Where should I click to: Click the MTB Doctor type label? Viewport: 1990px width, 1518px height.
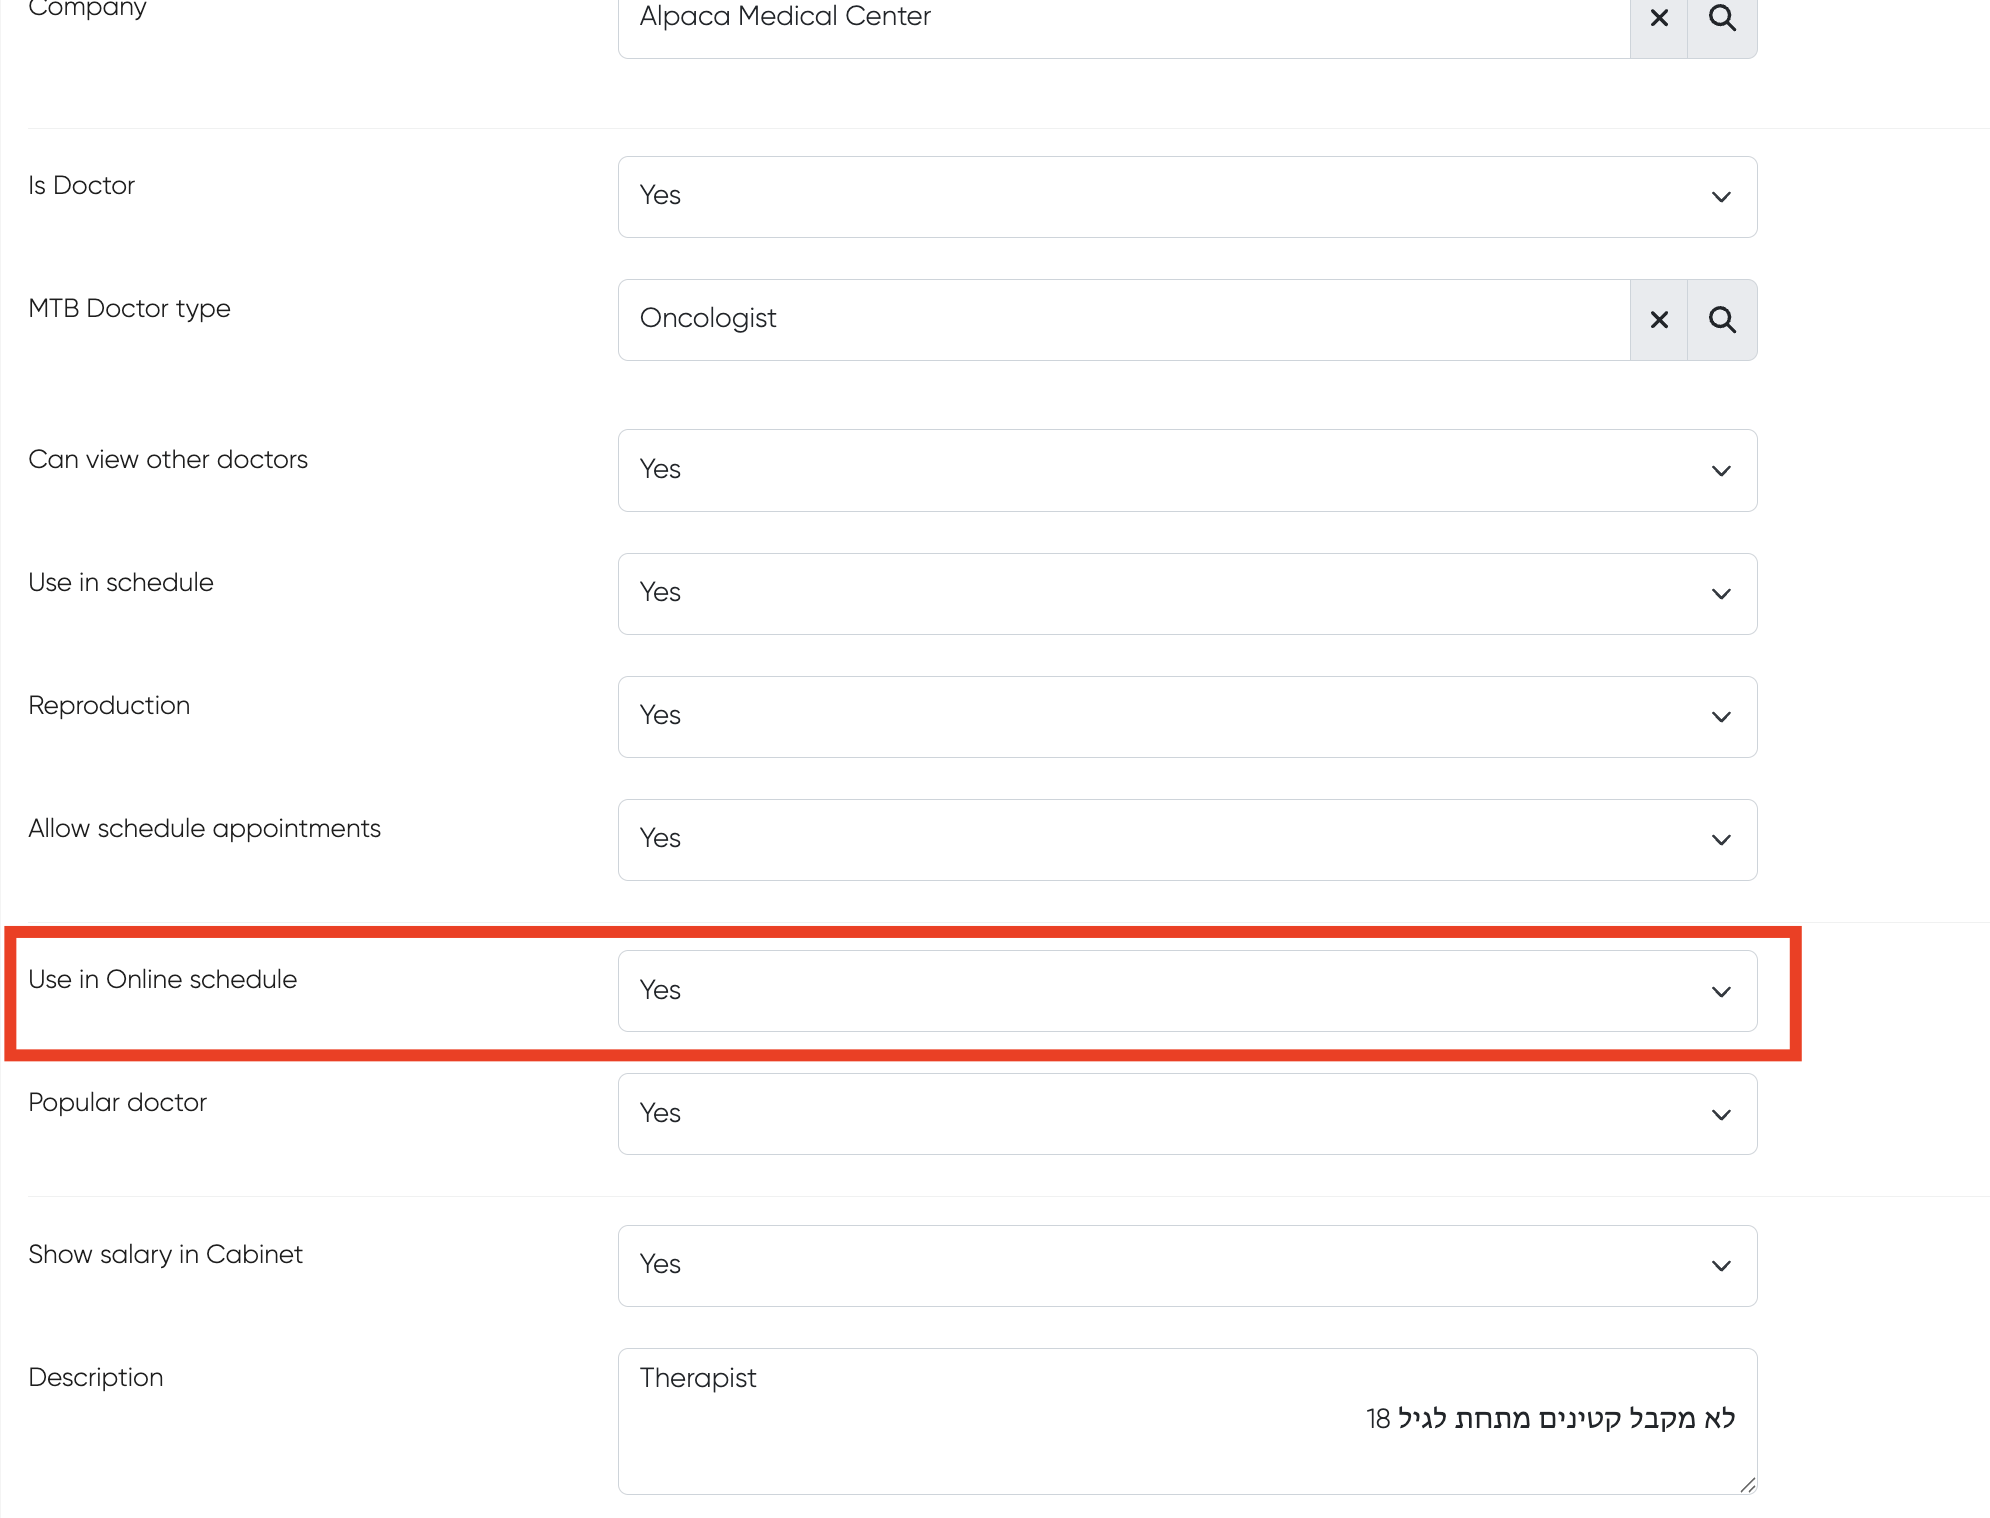[x=130, y=309]
